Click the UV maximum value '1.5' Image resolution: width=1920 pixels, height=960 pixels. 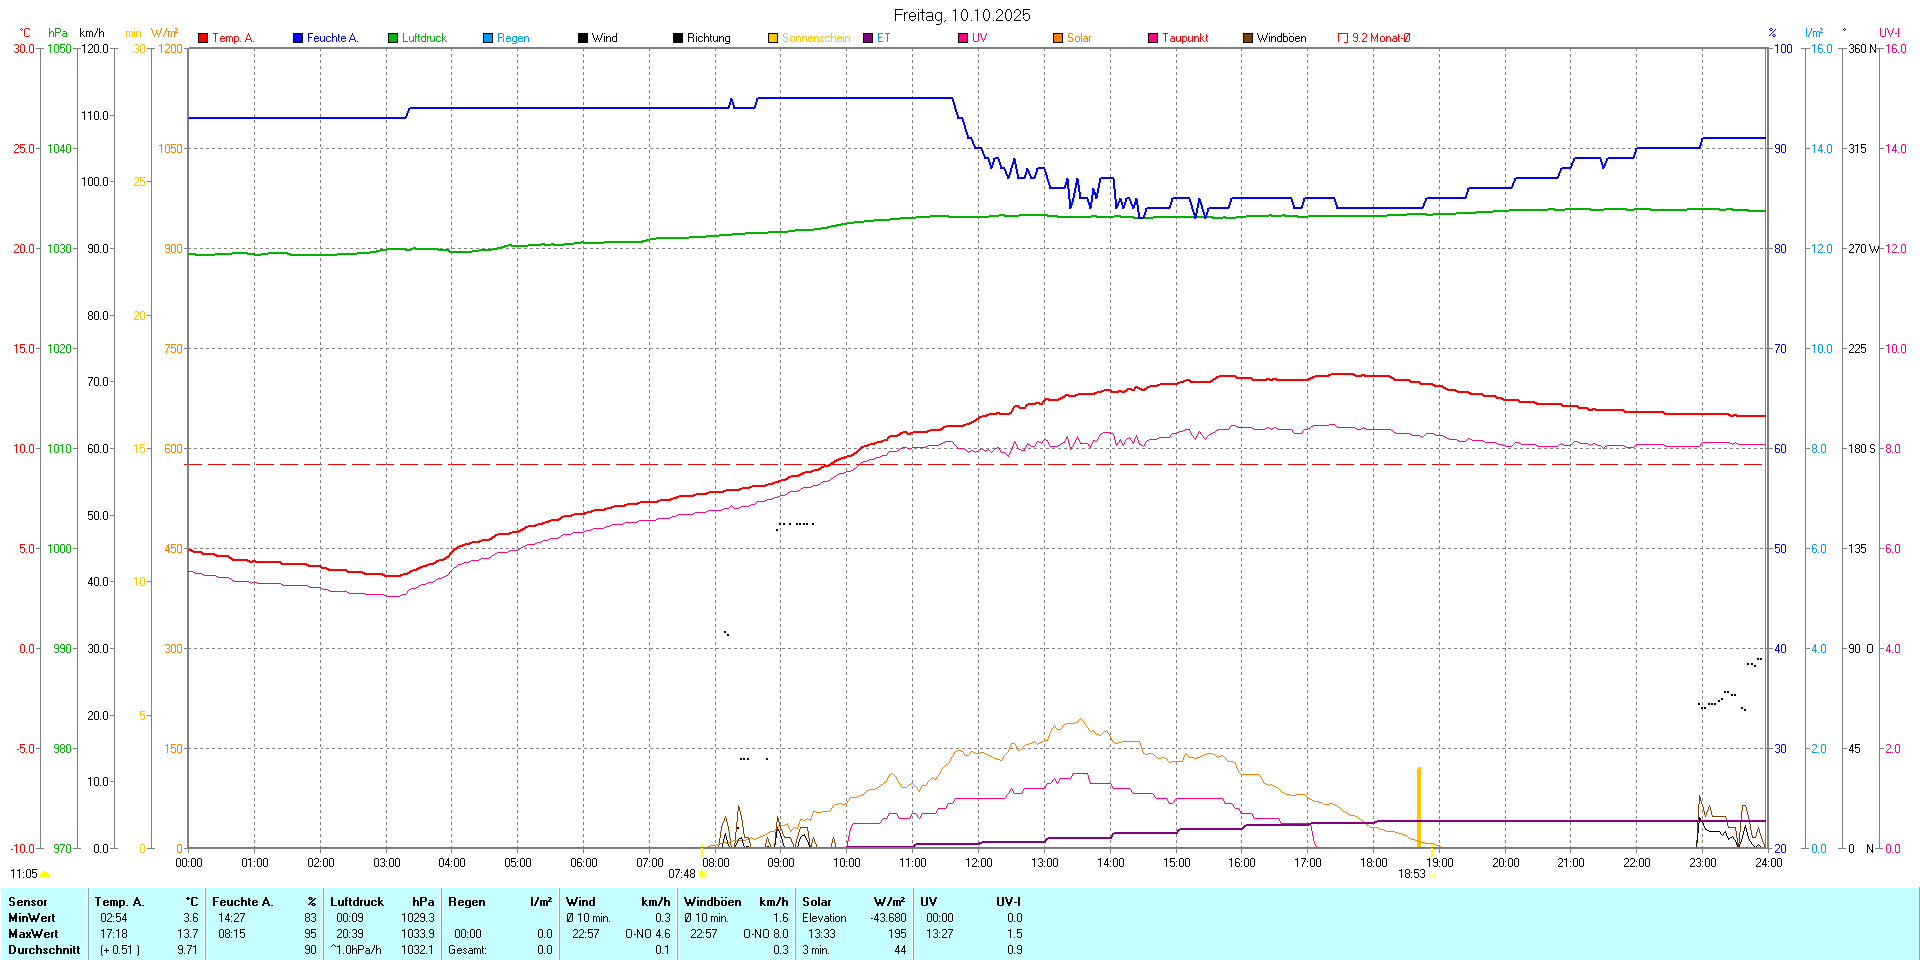(1015, 934)
